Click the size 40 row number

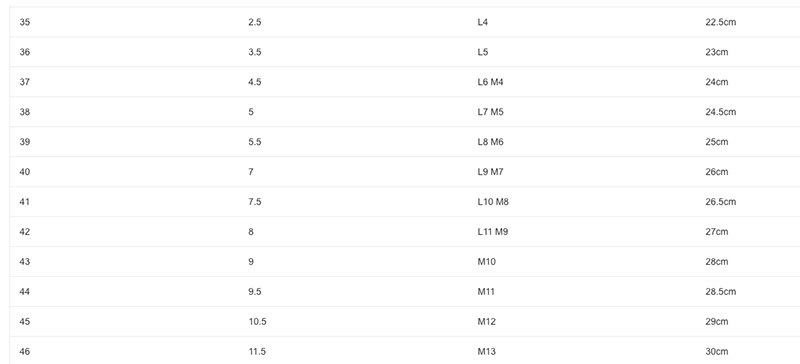tap(24, 172)
